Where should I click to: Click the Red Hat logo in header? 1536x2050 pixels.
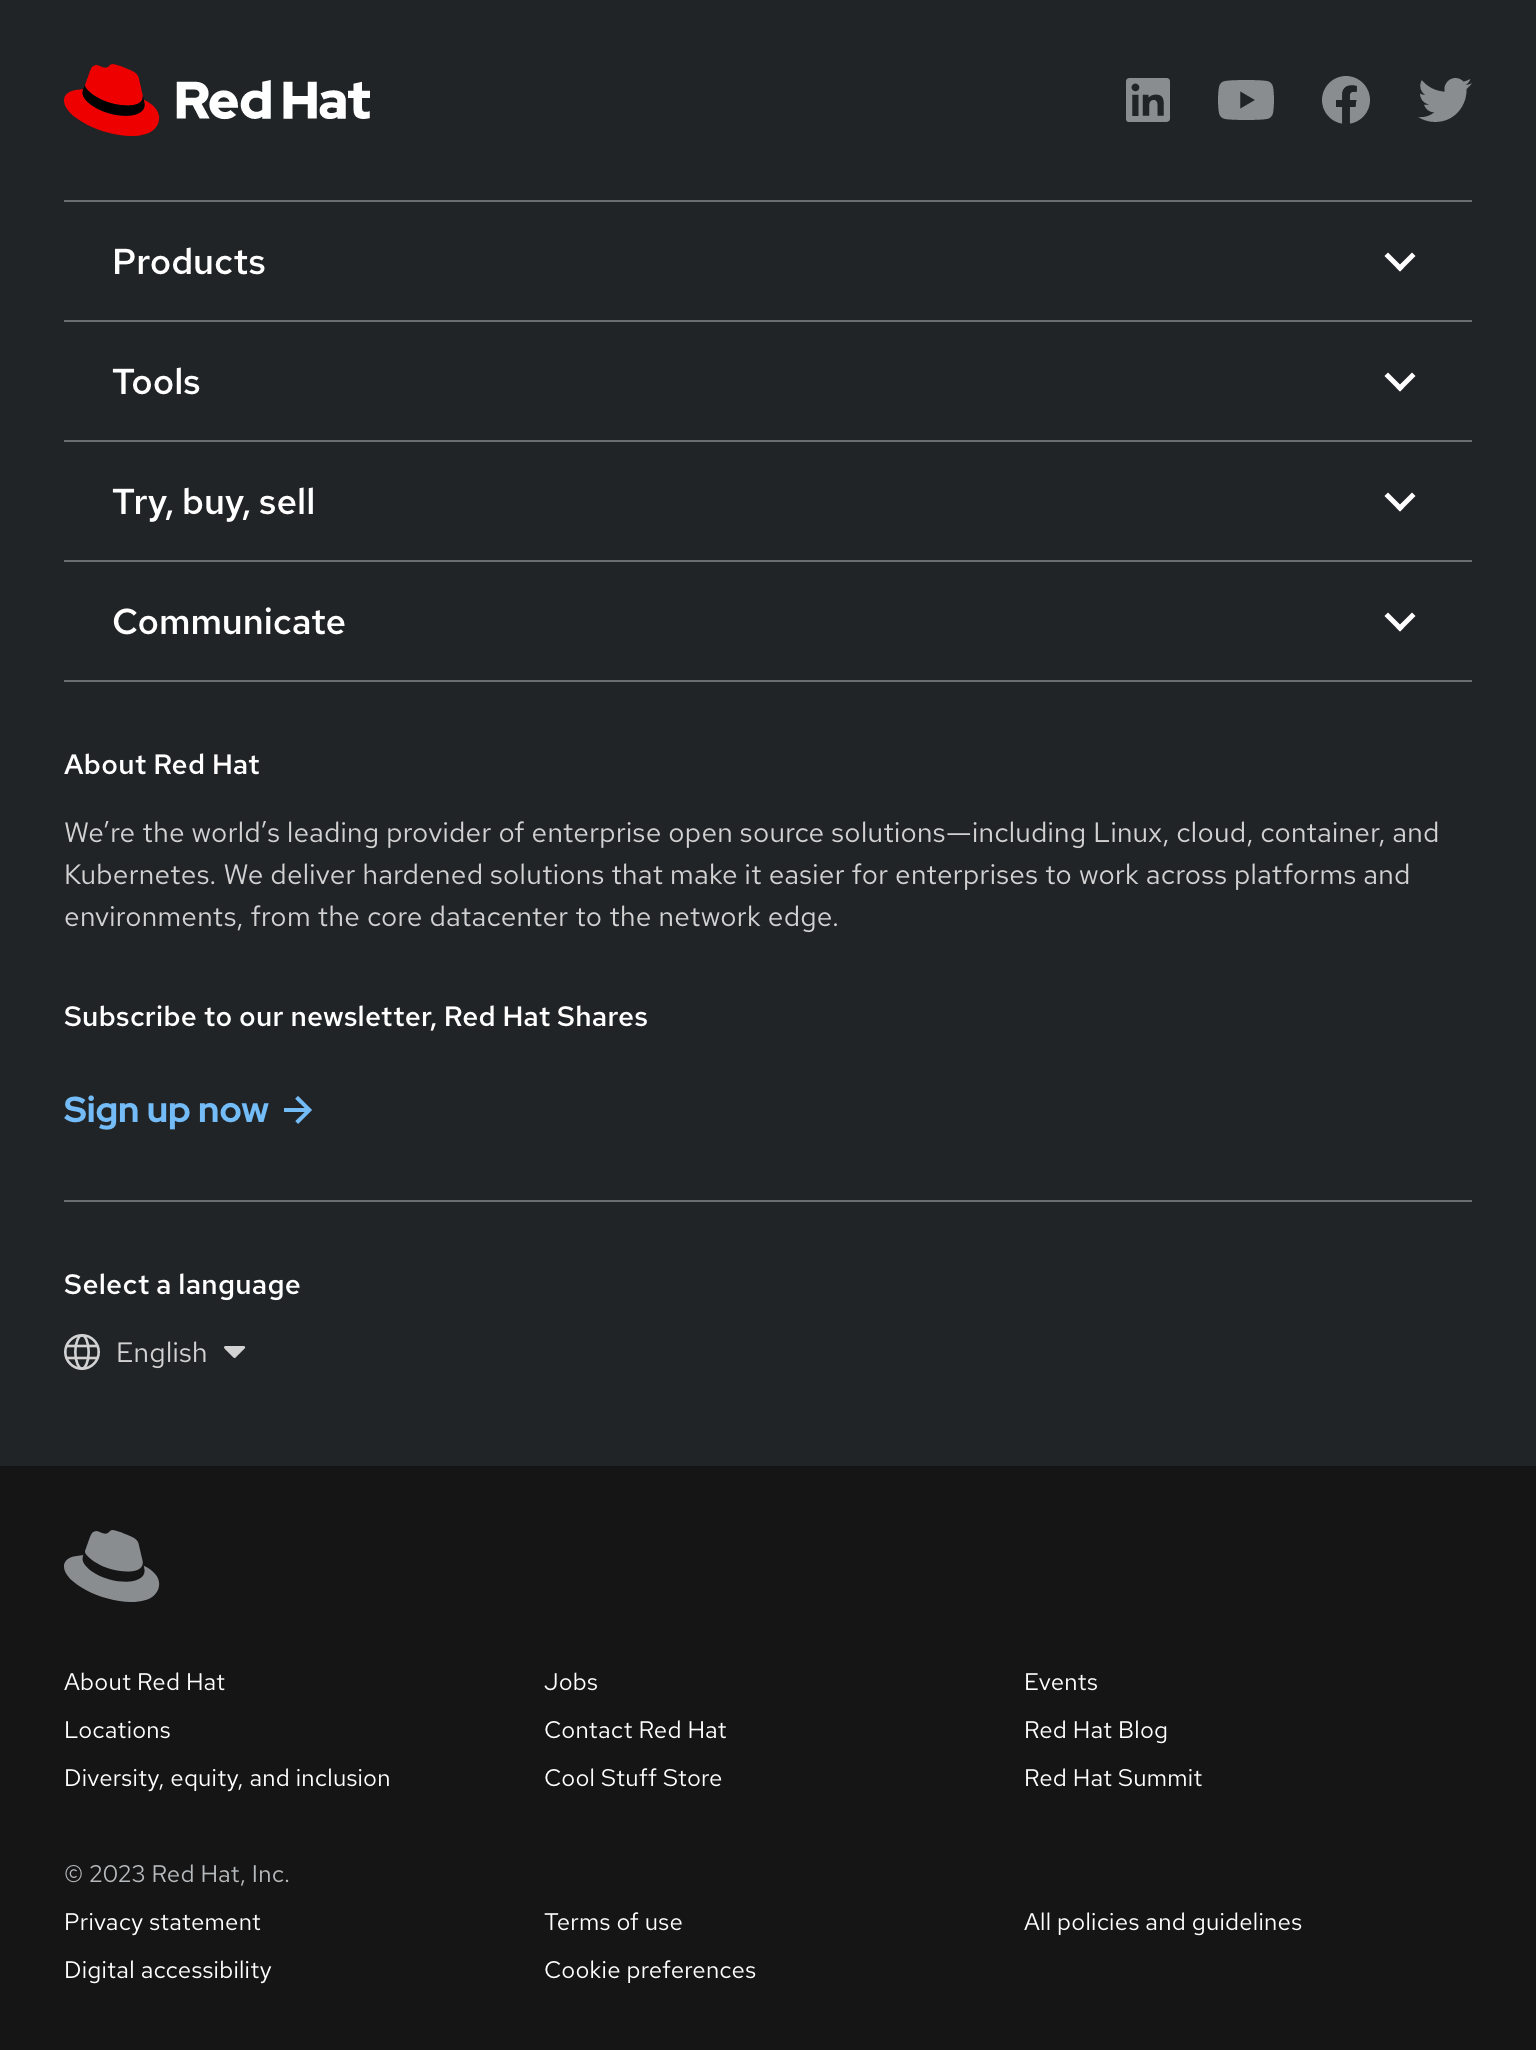(x=216, y=99)
